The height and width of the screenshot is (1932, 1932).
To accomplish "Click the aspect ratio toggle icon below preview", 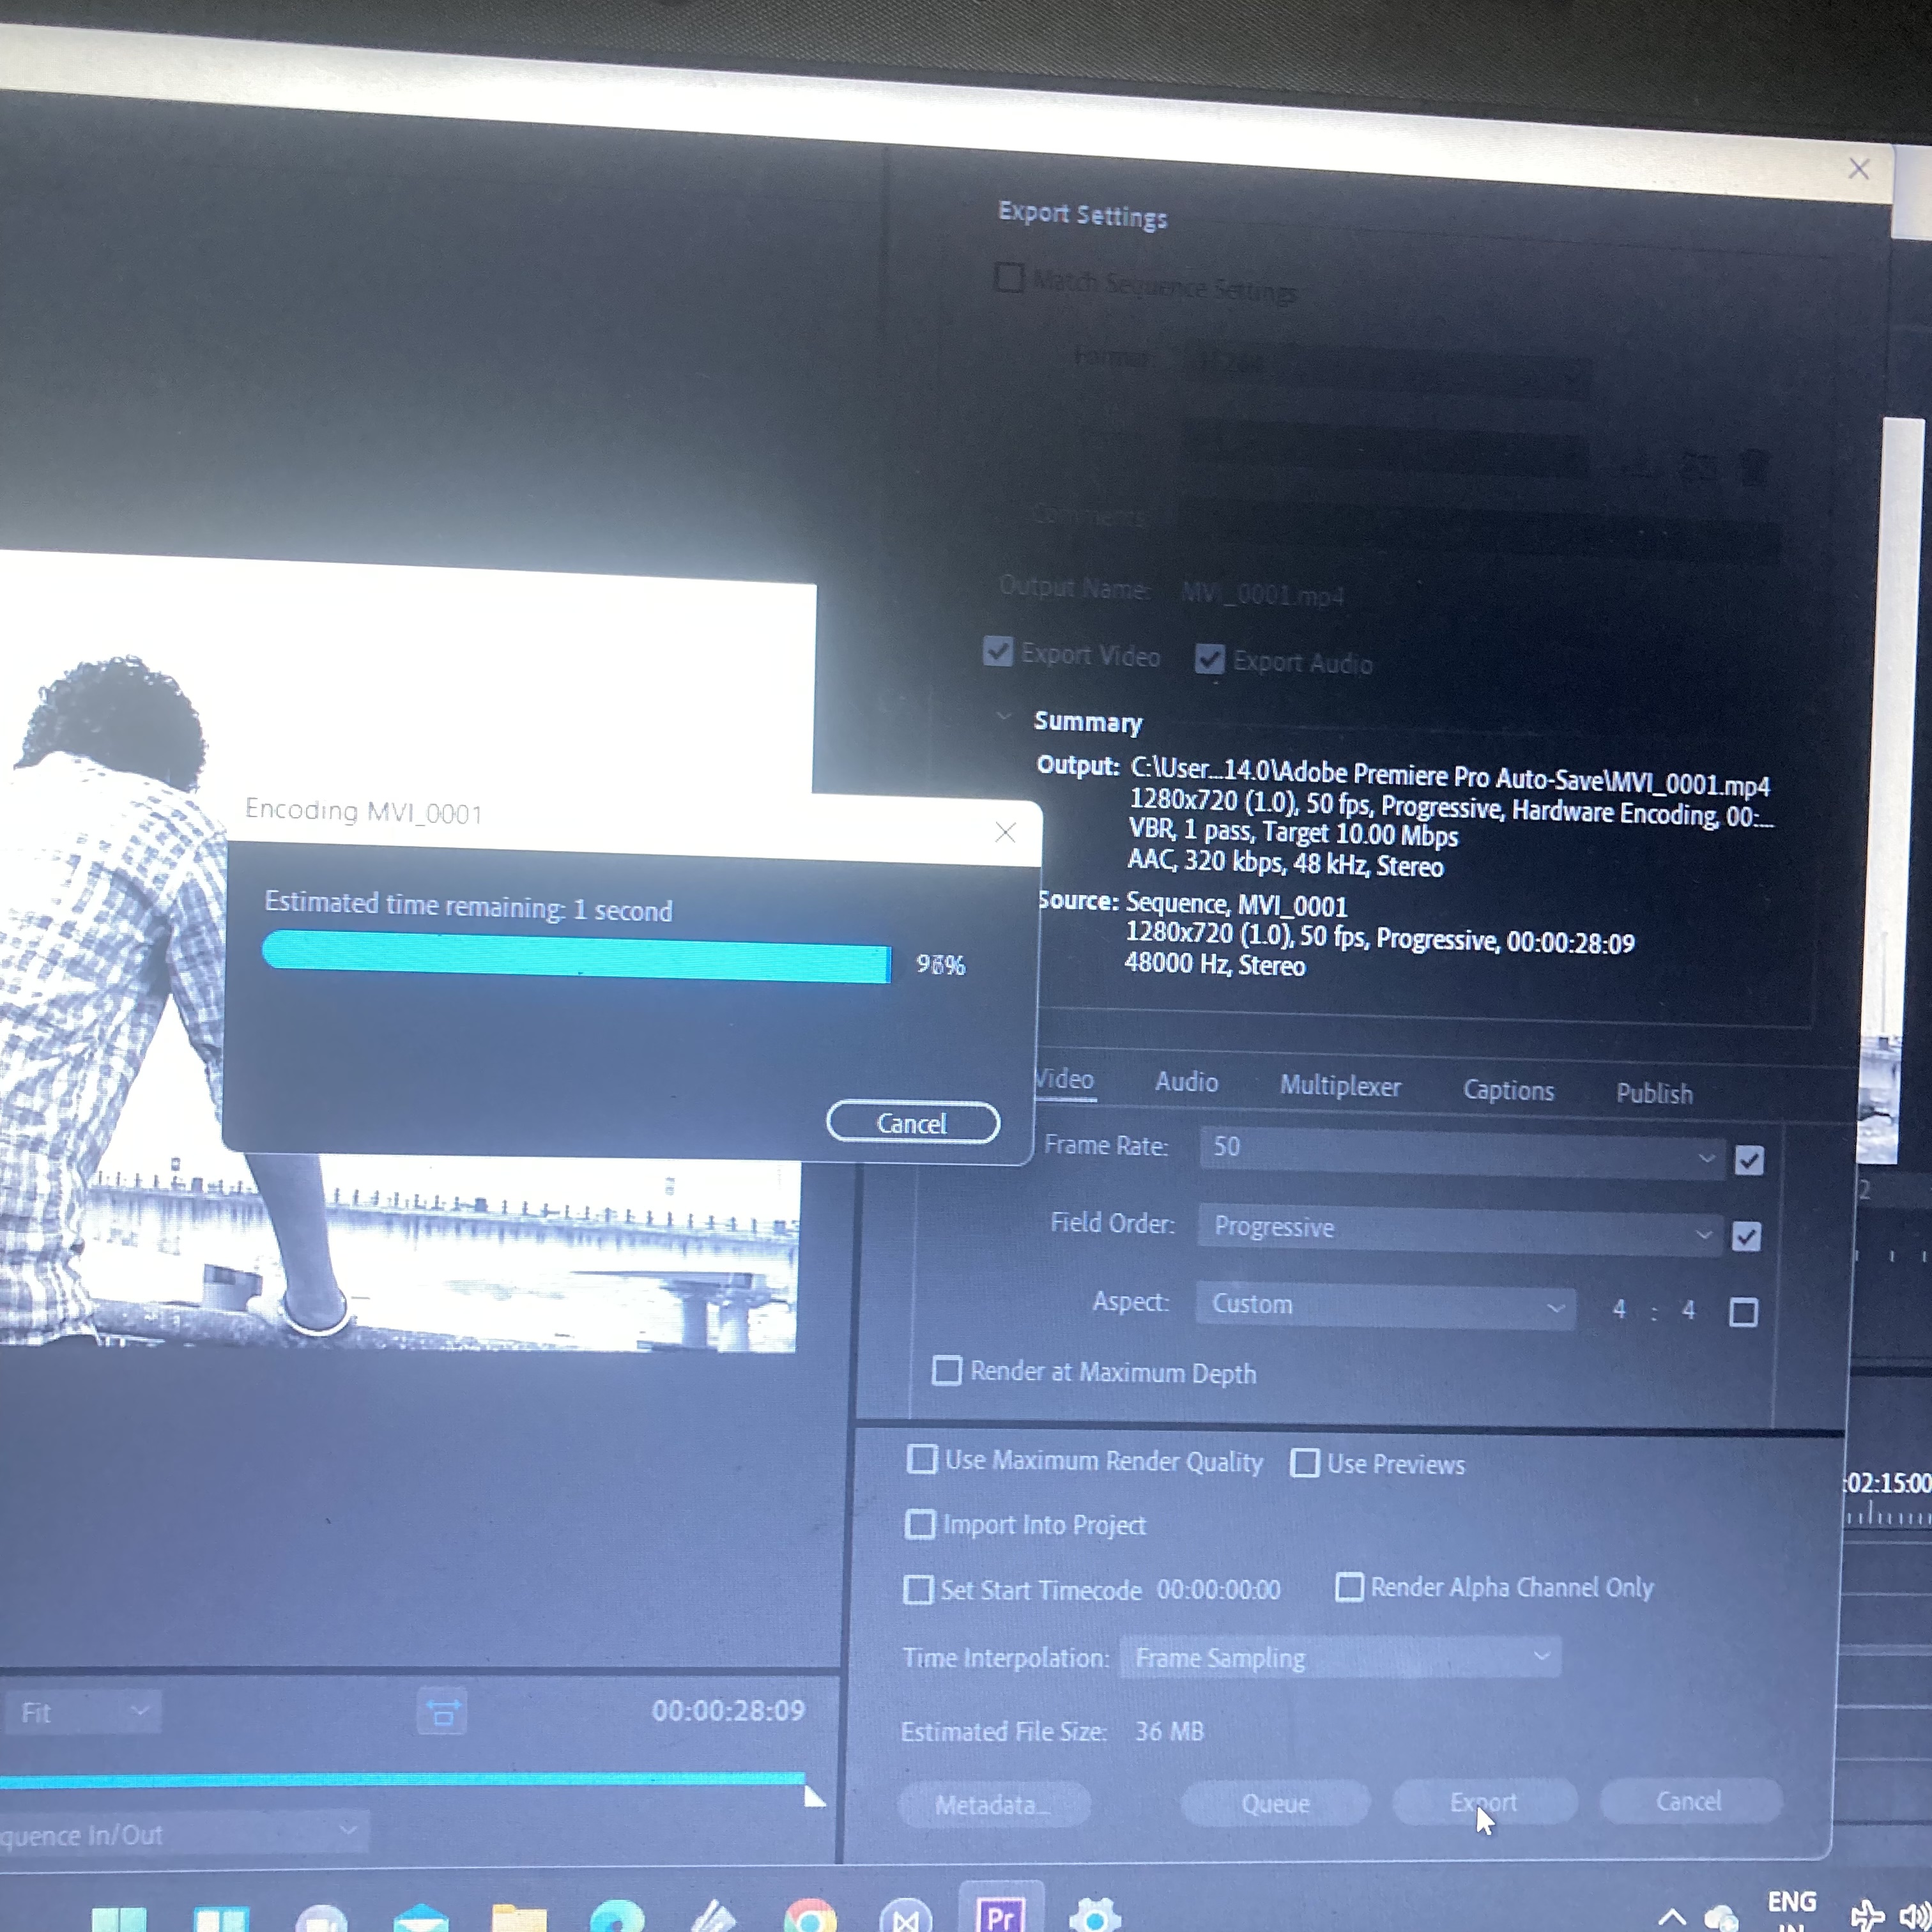I will click(442, 1712).
